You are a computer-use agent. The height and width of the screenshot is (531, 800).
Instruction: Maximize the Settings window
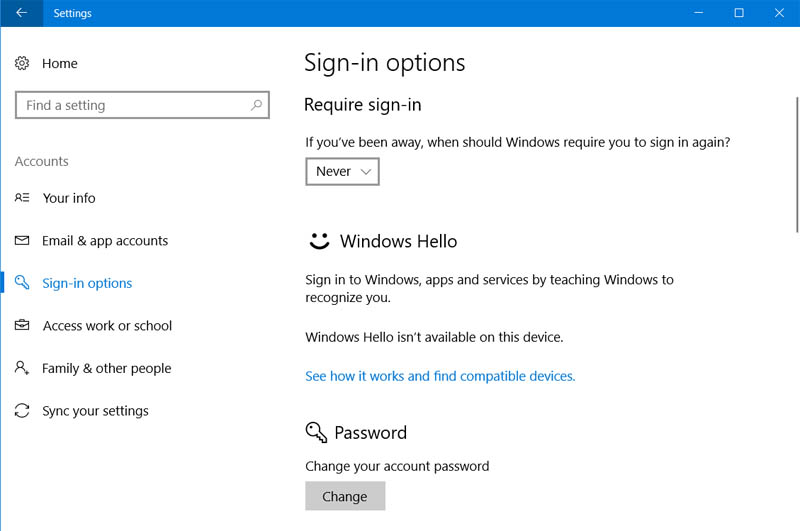point(739,13)
